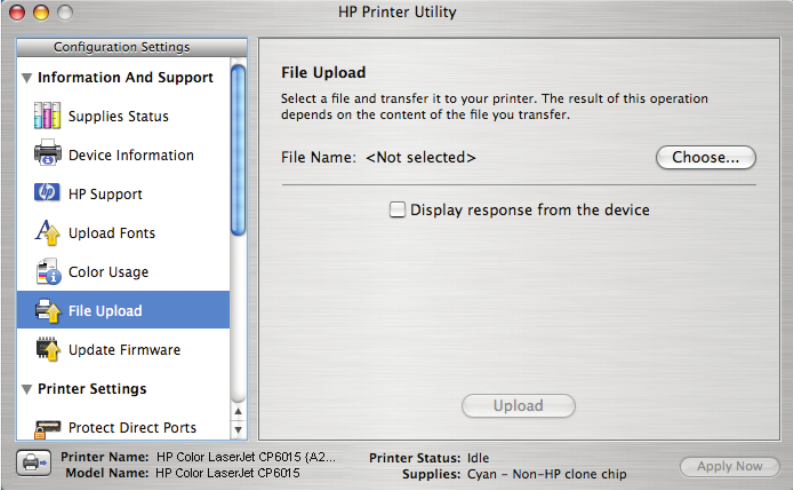Select the File Upload list row
The image size is (793, 490).
tap(123, 310)
